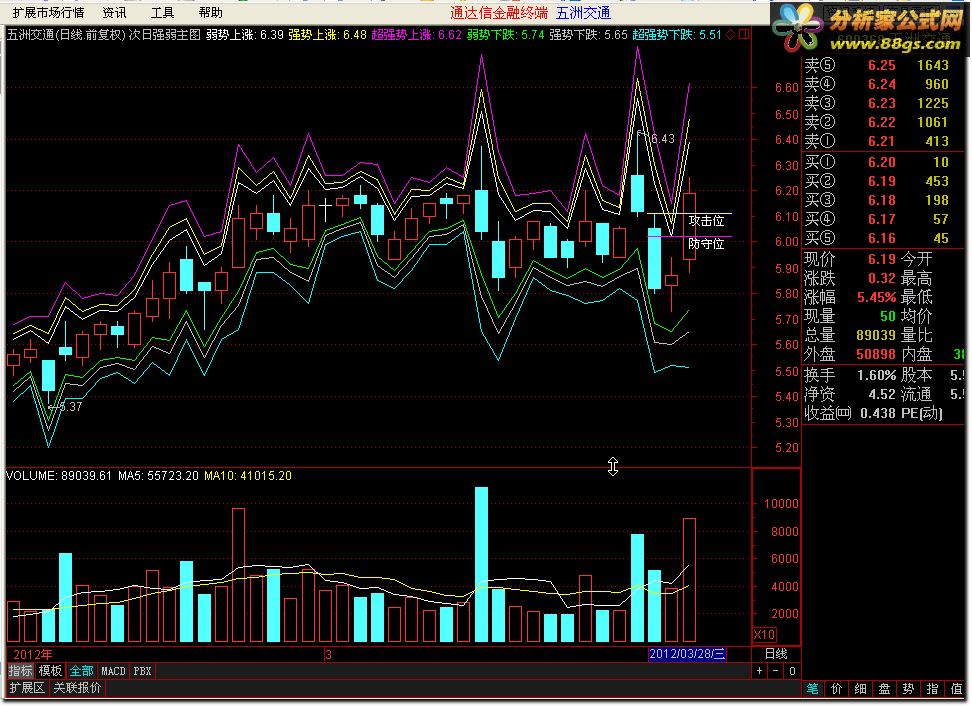
Task: Open the 工具 menu
Action: pyautogui.click(x=162, y=12)
